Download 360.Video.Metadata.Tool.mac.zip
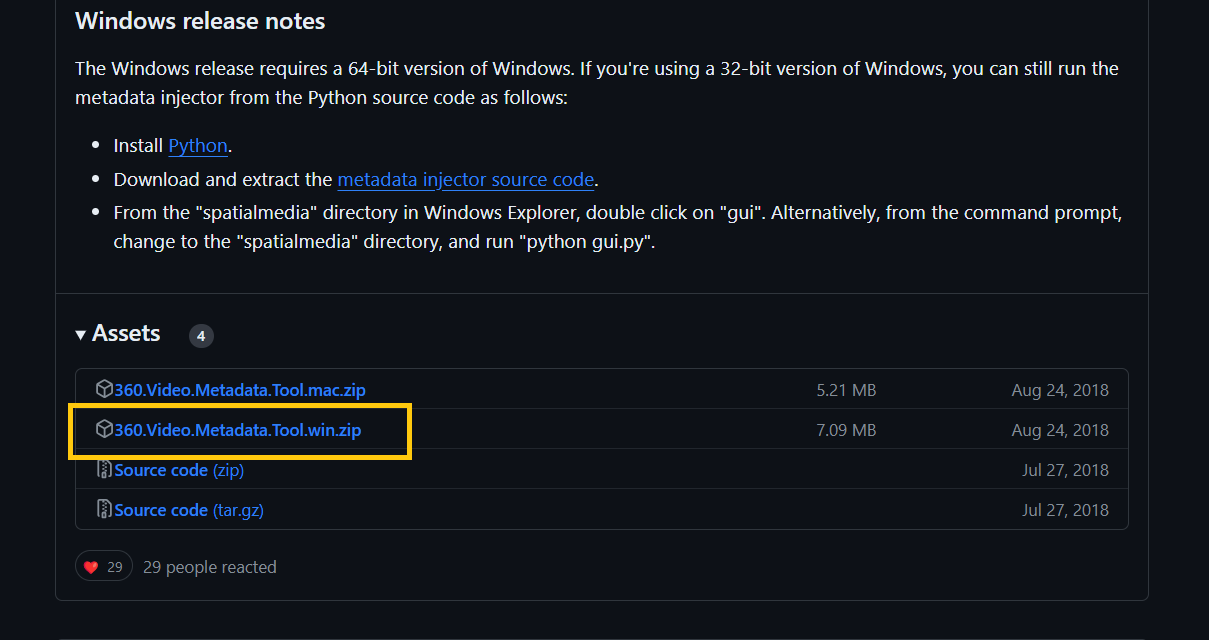1209x640 pixels. pos(240,390)
